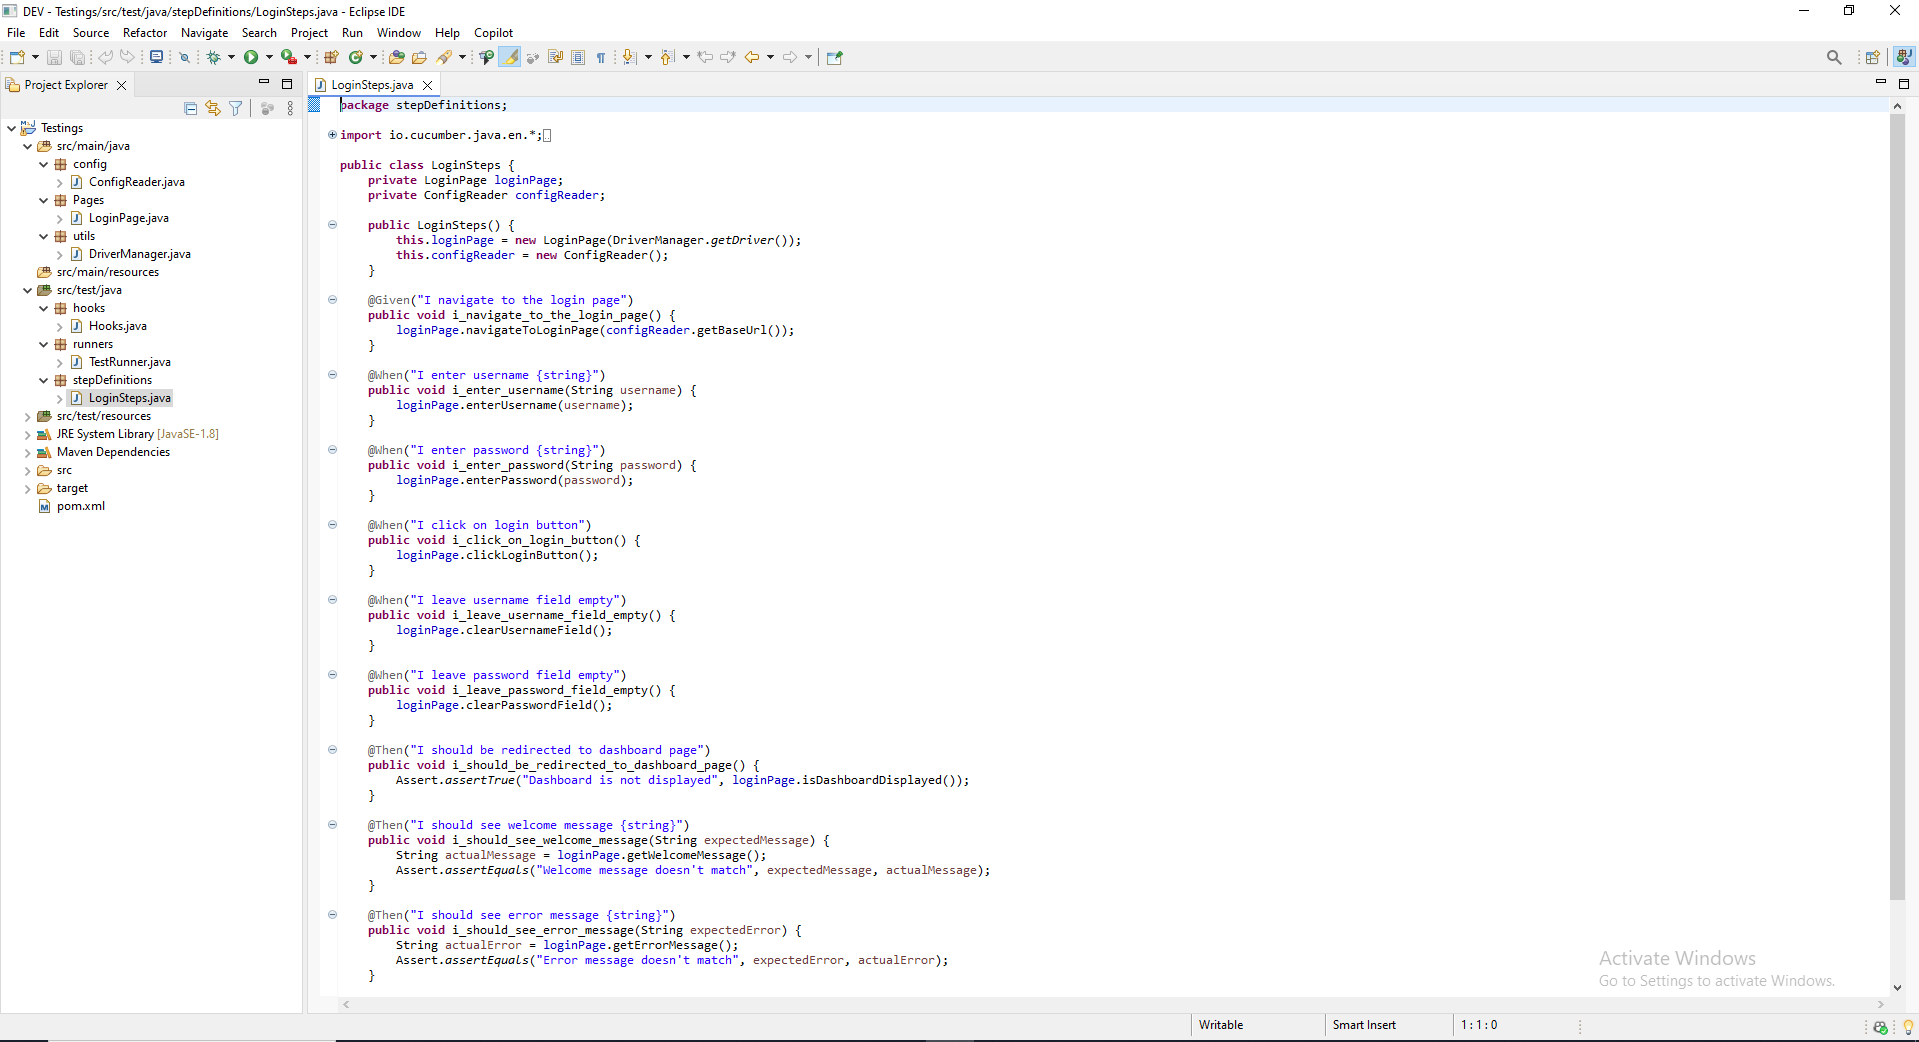Select TestRunner.java in the tree
The height and width of the screenshot is (1042, 1919).
(x=129, y=362)
